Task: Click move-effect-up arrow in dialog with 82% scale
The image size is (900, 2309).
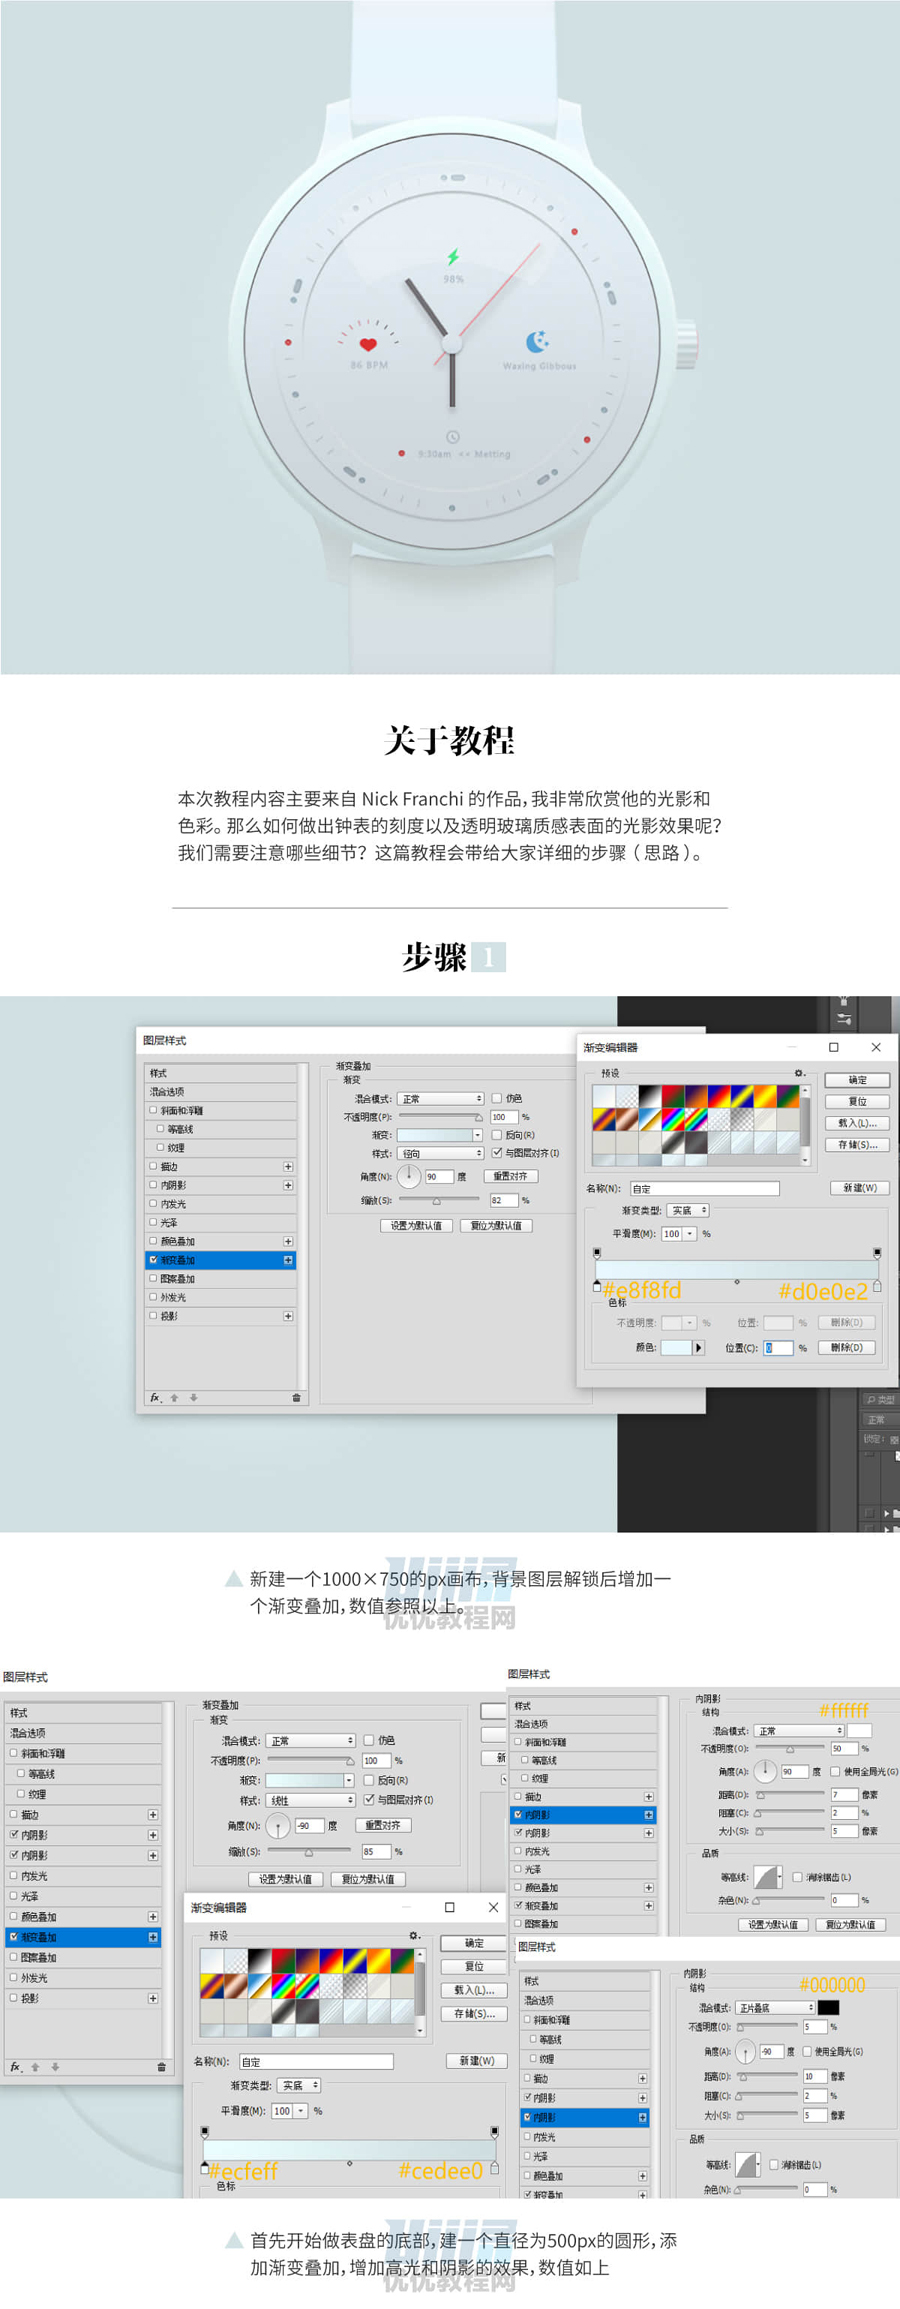Action: tap(174, 1398)
